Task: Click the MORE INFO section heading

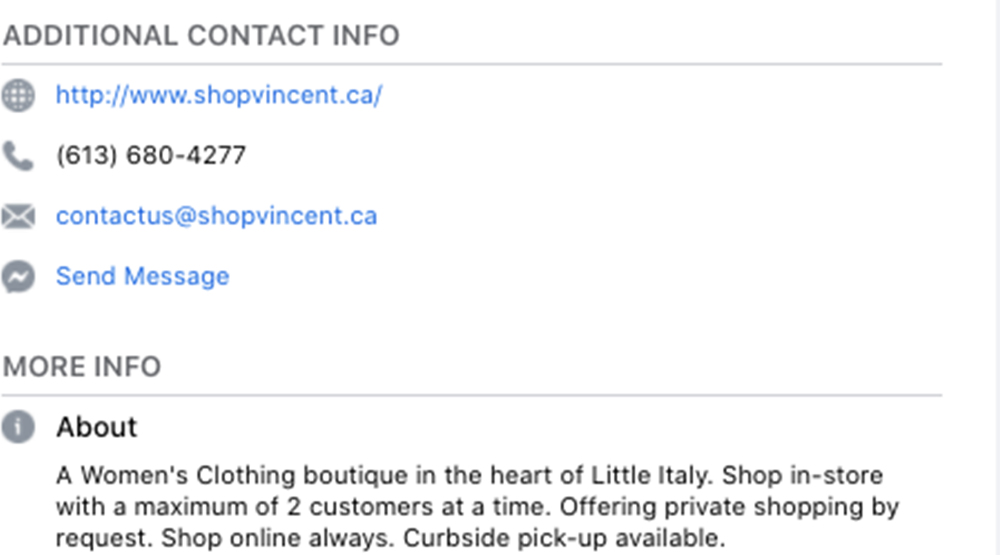Action: (82, 367)
